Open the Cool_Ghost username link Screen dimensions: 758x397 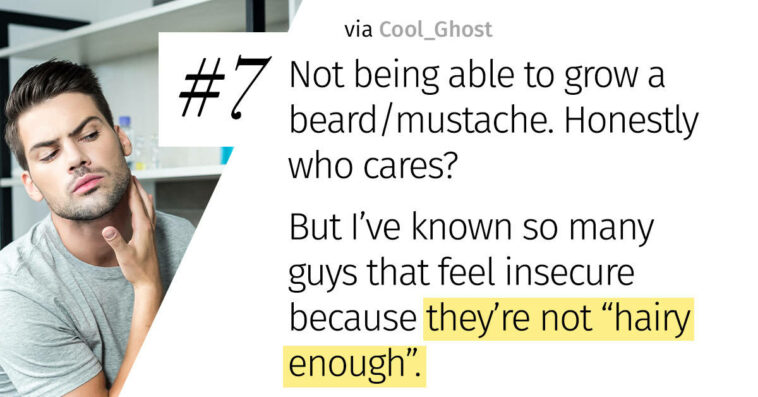point(436,29)
